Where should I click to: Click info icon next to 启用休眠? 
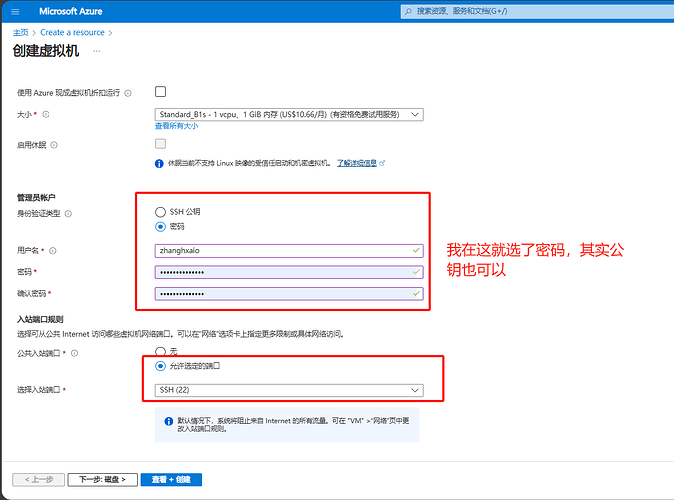pyautogui.click(x=54, y=145)
